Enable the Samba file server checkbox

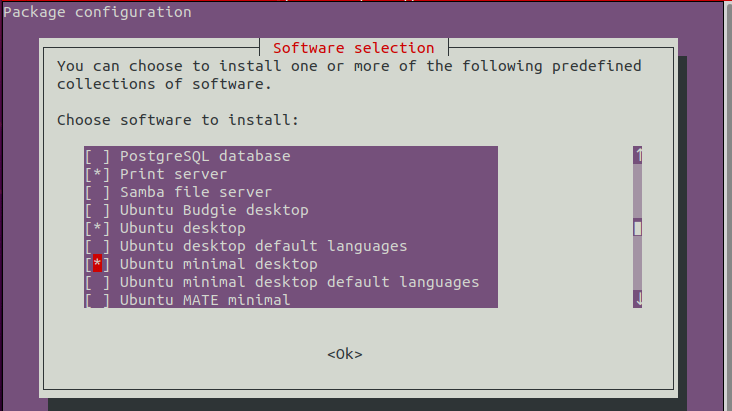click(97, 192)
